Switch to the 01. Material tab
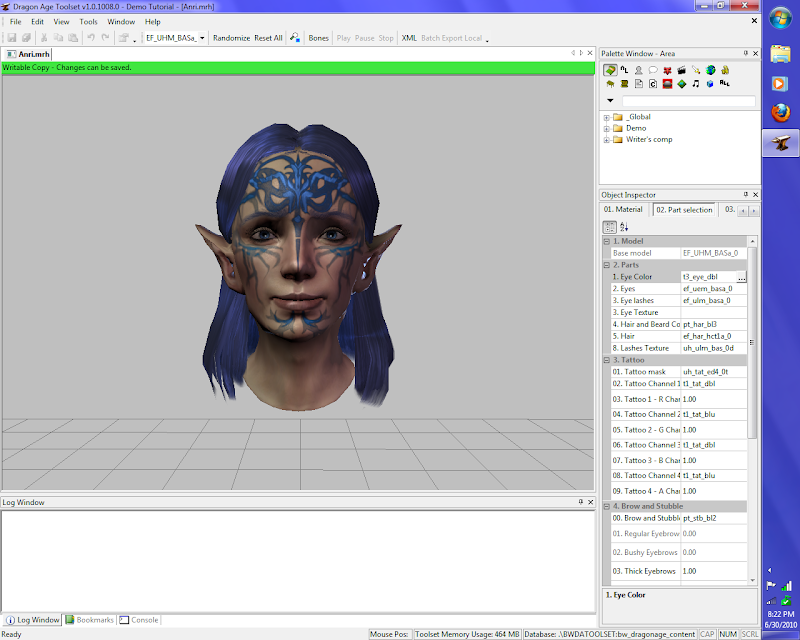The height and width of the screenshot is (640, 800). point(624,210)
